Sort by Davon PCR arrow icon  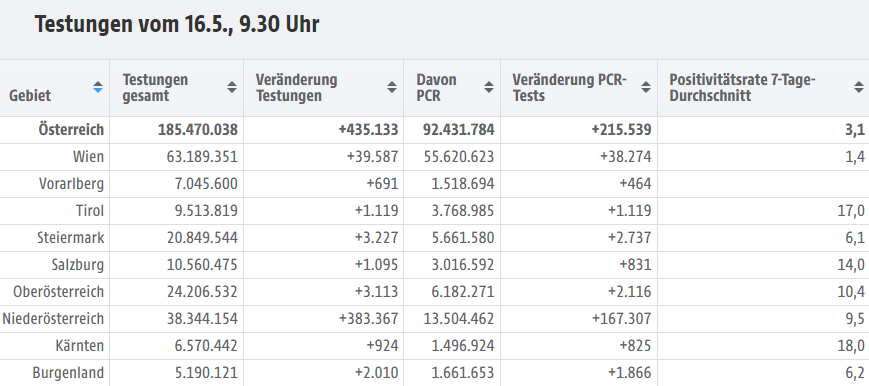489,87
